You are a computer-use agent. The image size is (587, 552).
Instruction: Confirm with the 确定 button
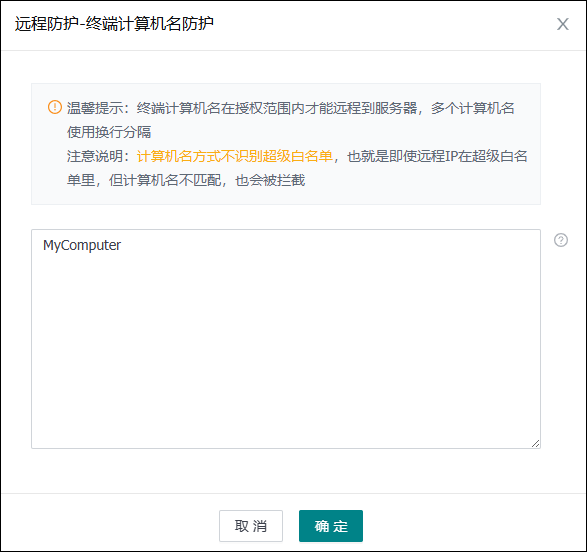(331, 525)
